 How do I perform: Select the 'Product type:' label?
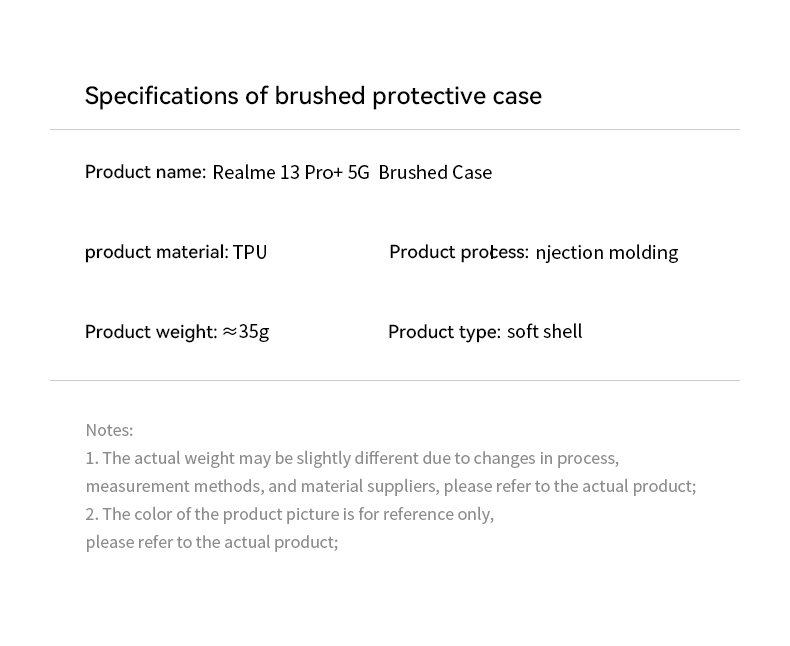[444, 333]
